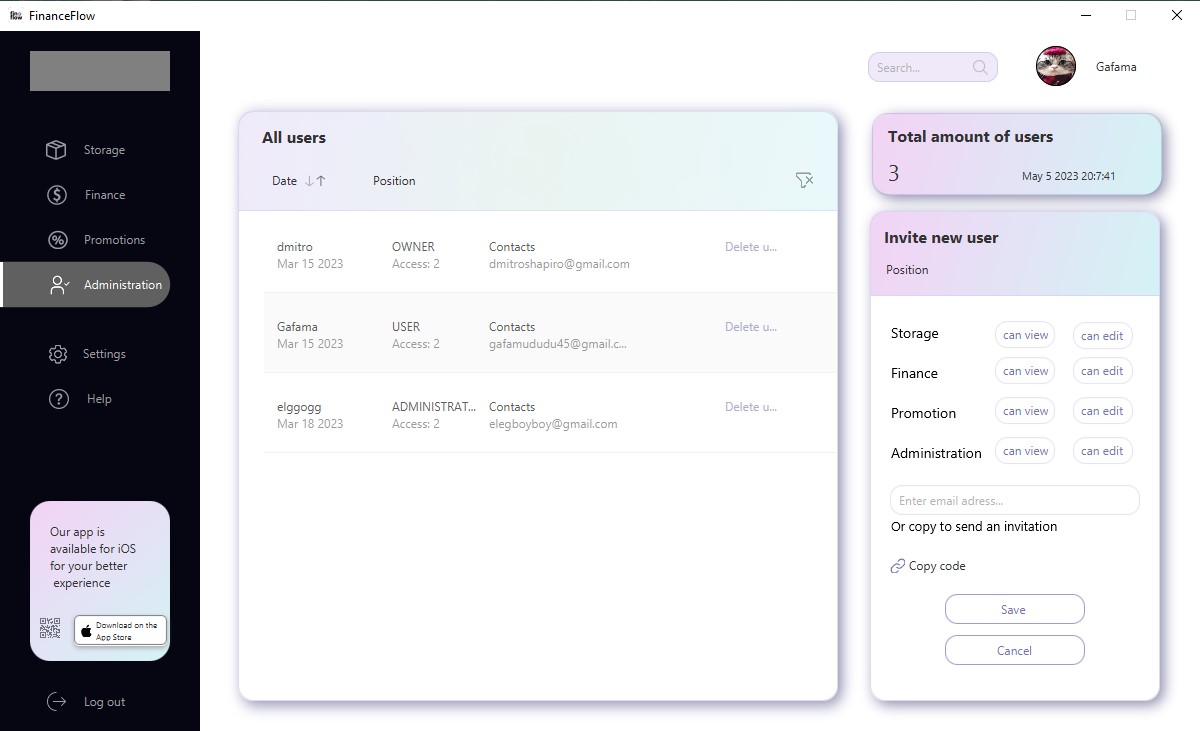Click the search magnifier icon

click(x=978, y=67)
